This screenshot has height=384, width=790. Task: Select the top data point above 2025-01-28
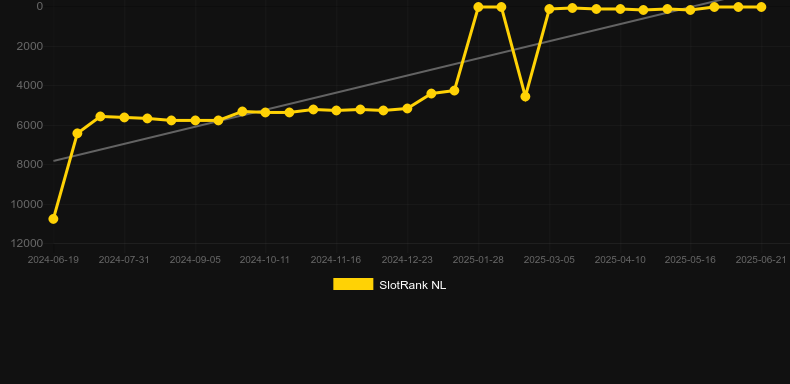(x=478, y=7)
